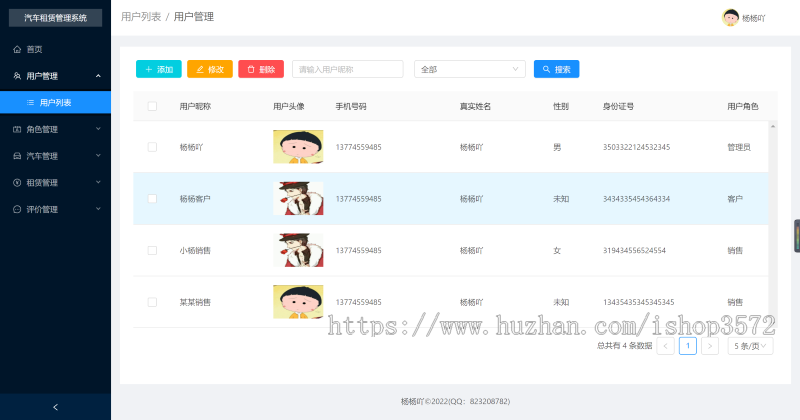Click the 角色管理 icon in sidebar

pos(17,129)
